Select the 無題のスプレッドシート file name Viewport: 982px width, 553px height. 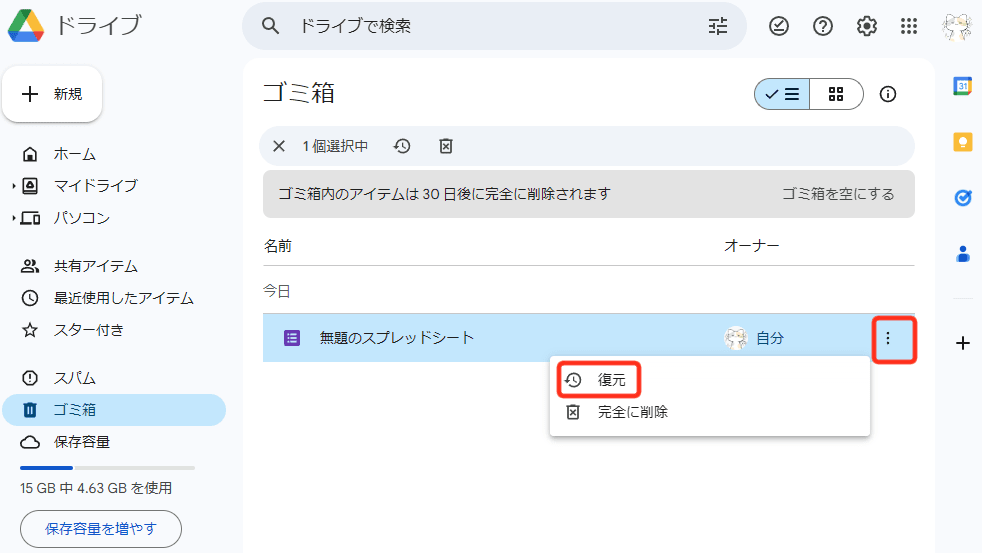pos(396,338)
